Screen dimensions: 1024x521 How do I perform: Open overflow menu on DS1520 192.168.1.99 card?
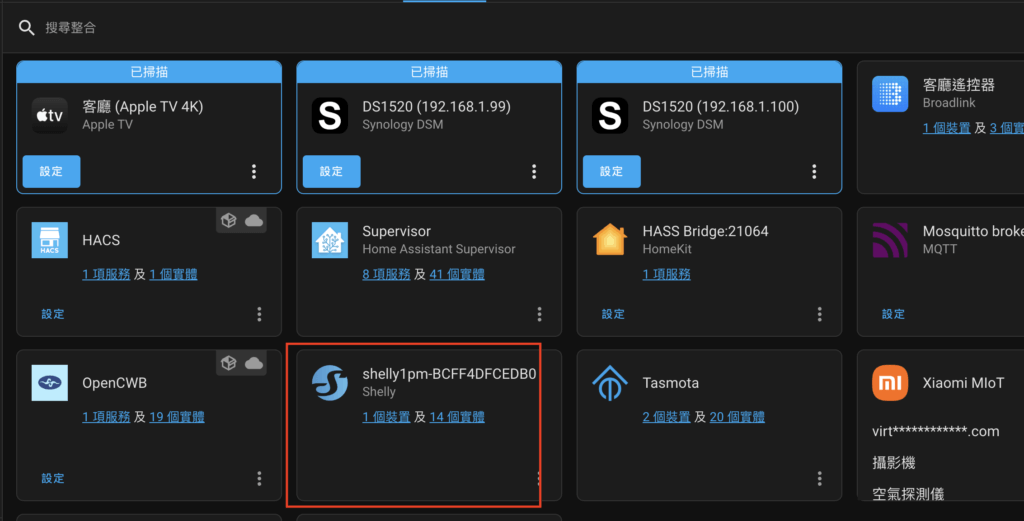click(x=534, y=172)
